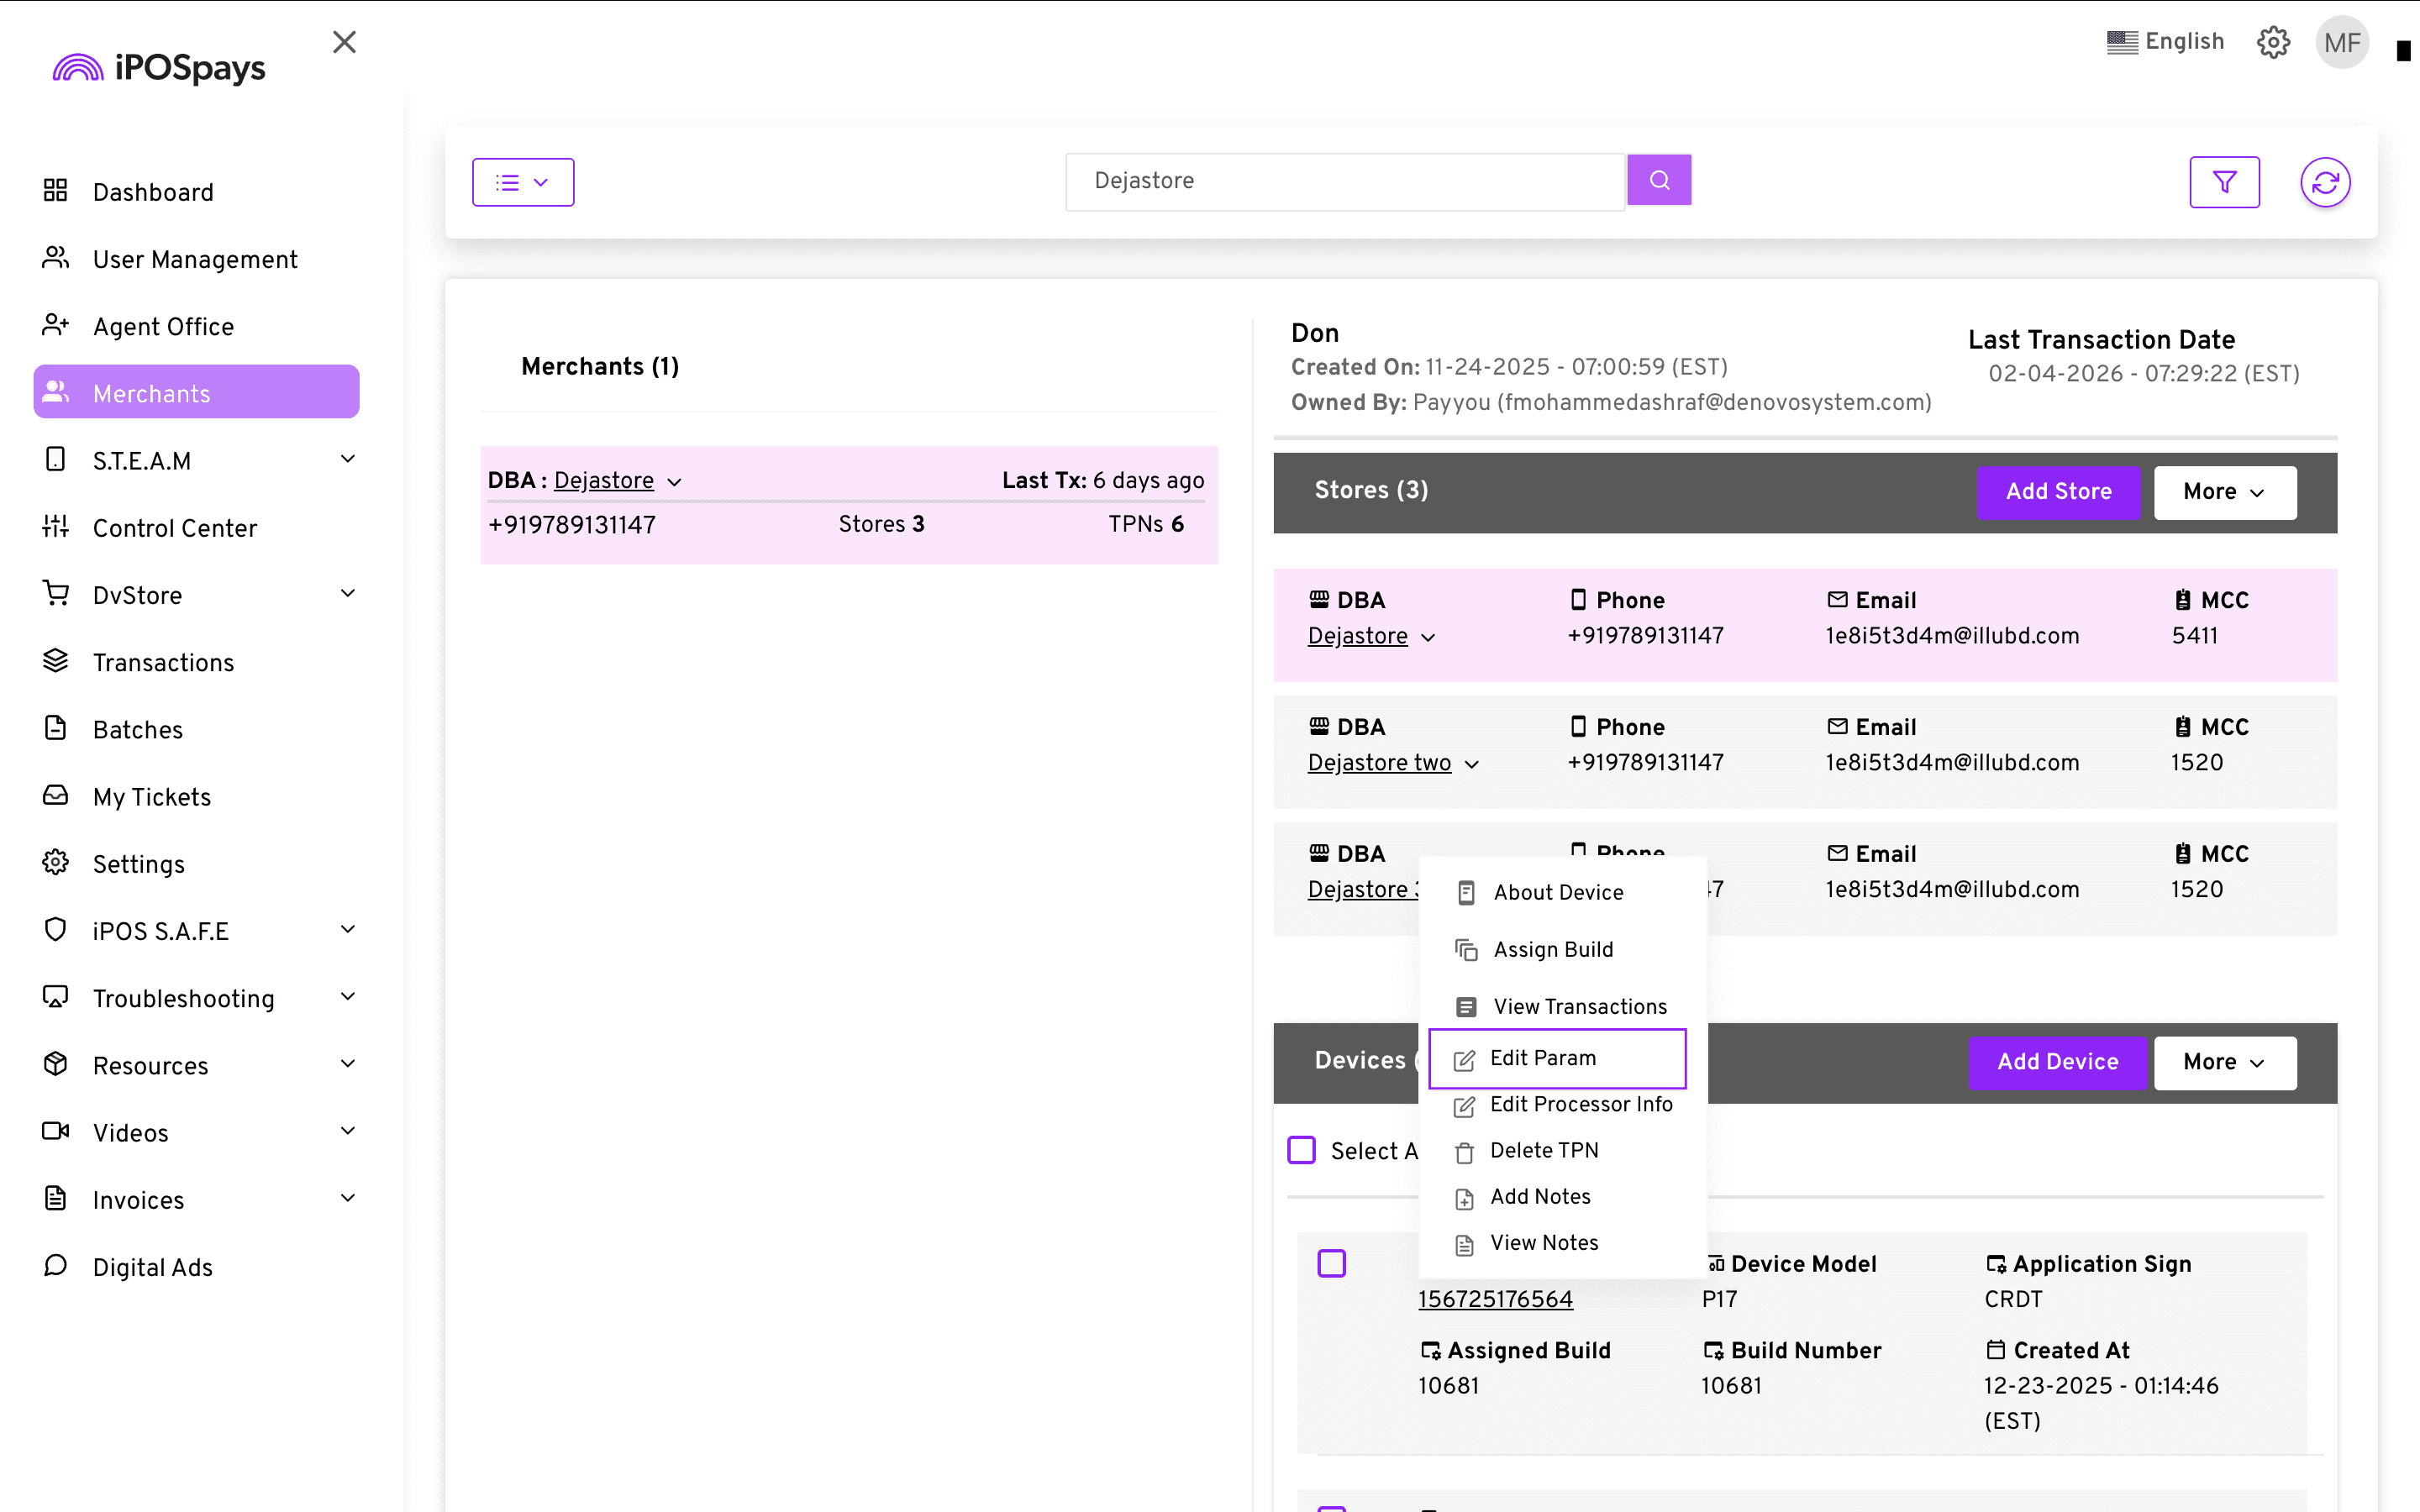Click the circular refresh icon
This screenshot has height=1512, width=2420.
point(2325,182)
